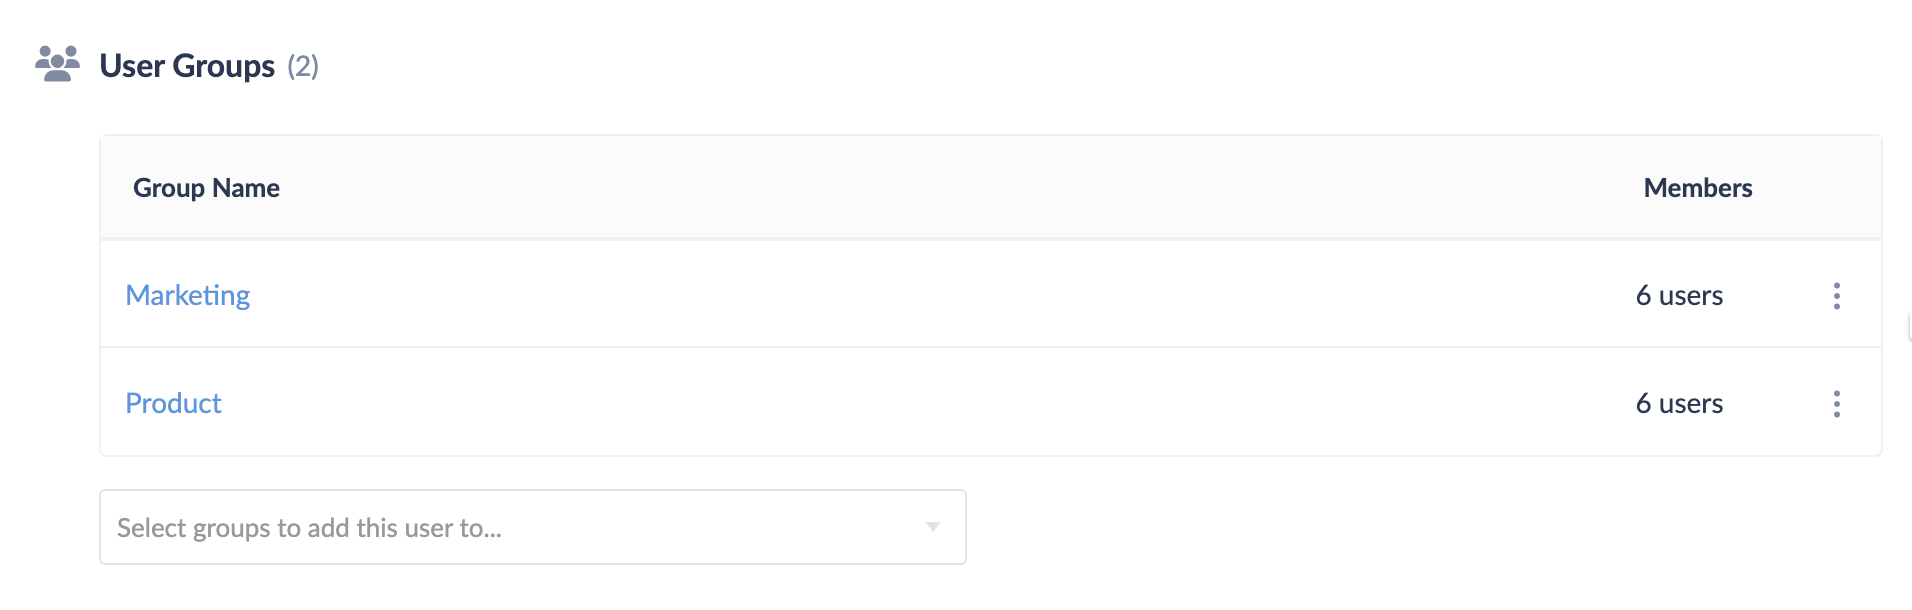This screenshot has width=1912, height=610.
Task: Click the Members column header
Action: point(1697,187)
